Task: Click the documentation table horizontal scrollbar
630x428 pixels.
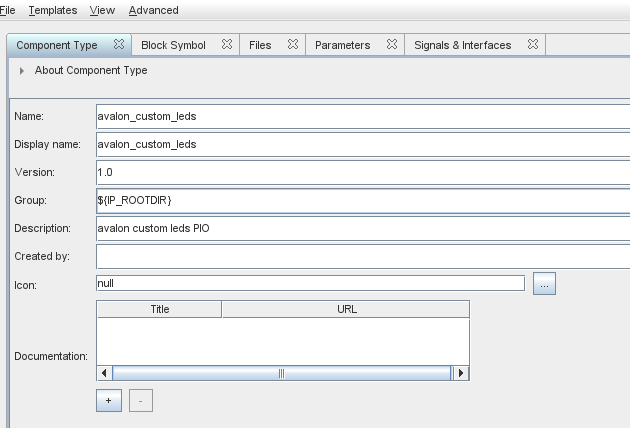Action: point(282,373)
